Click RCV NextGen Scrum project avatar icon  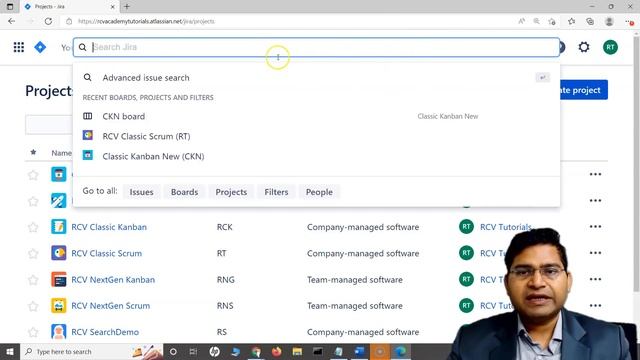click(x=59, y=306)
